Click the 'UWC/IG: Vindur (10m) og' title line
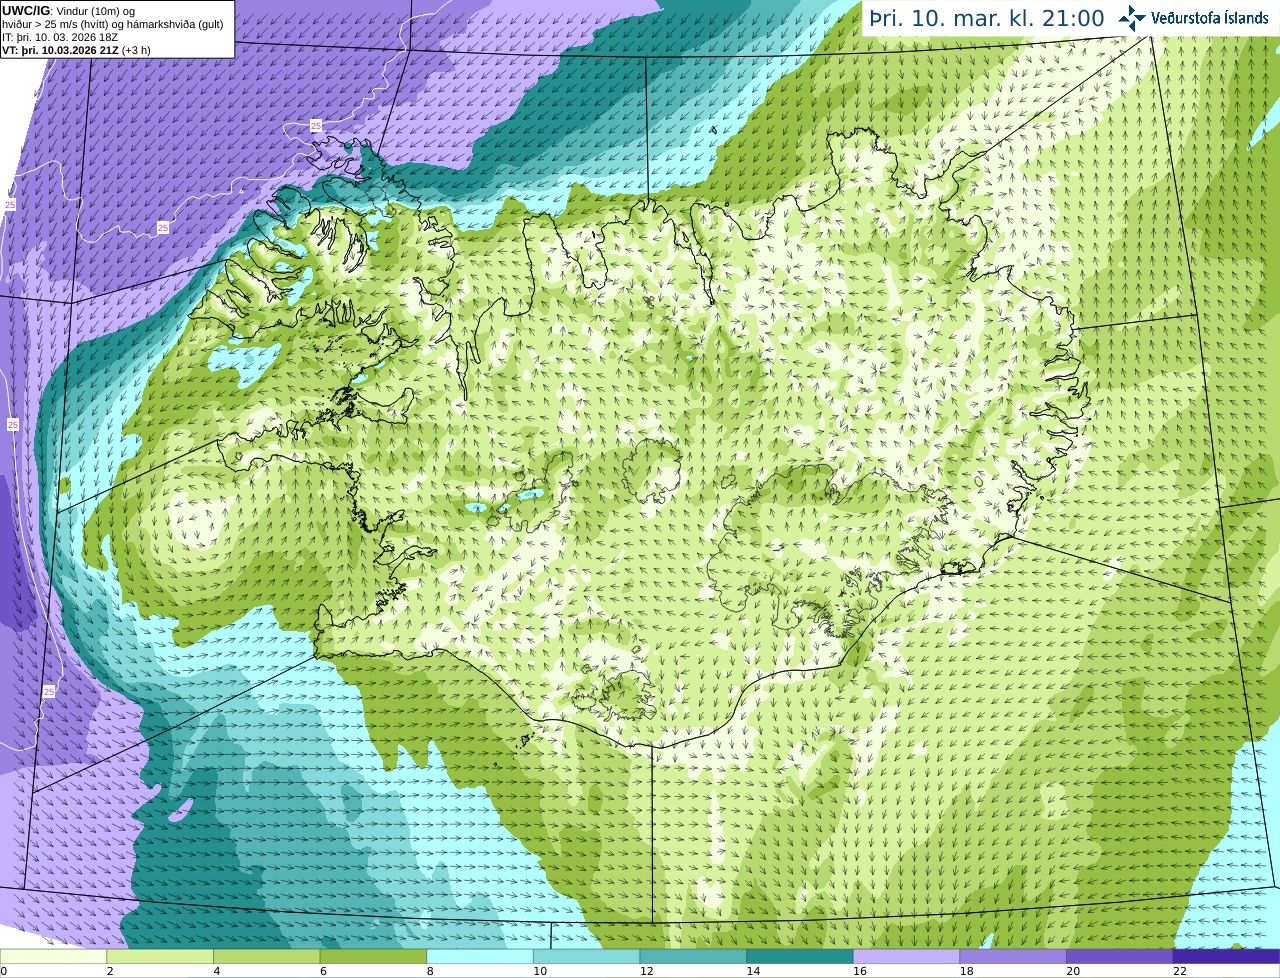The height and width of the screenshot is (978, 1280). coord(69,11)
